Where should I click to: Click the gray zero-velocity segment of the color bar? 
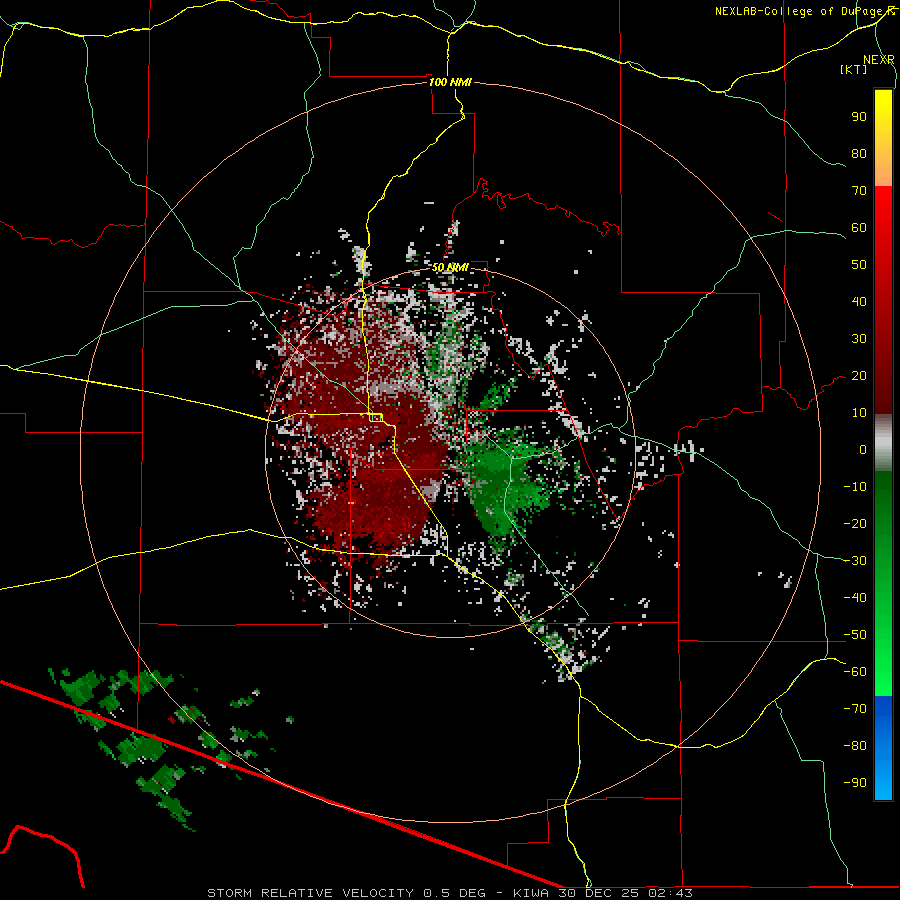[x=883, y=443]
